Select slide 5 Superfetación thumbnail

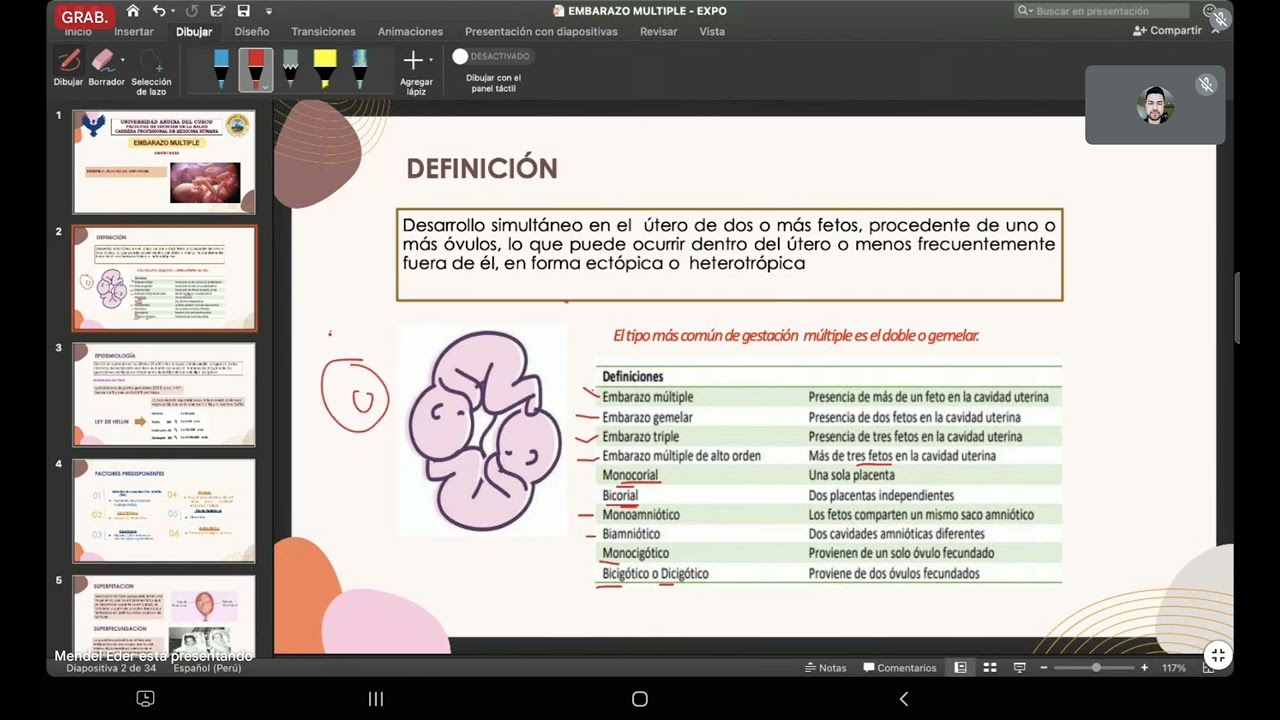coord(164,614)
